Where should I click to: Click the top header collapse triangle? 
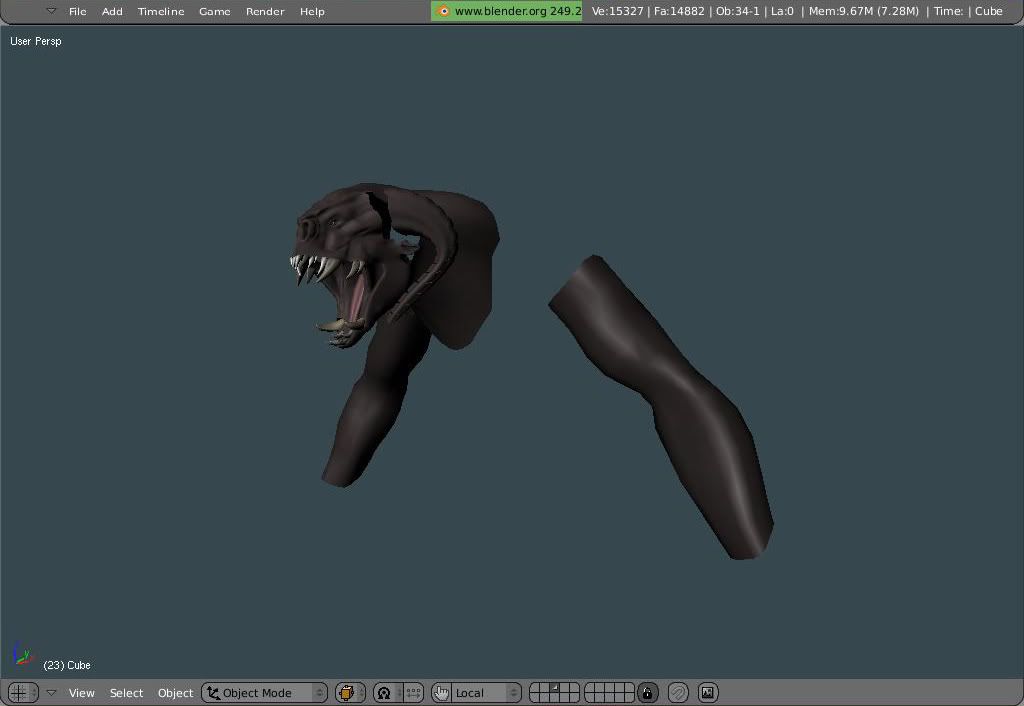(51, 11)
